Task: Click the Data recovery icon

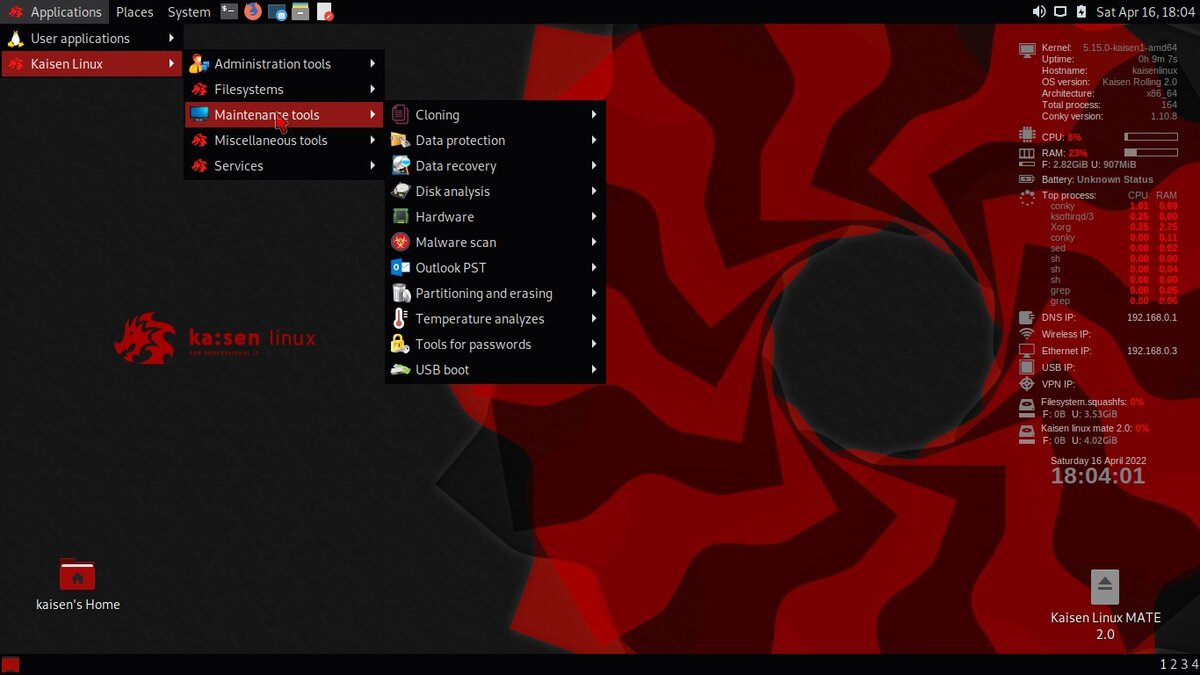Action: click(x=400, y=166)
